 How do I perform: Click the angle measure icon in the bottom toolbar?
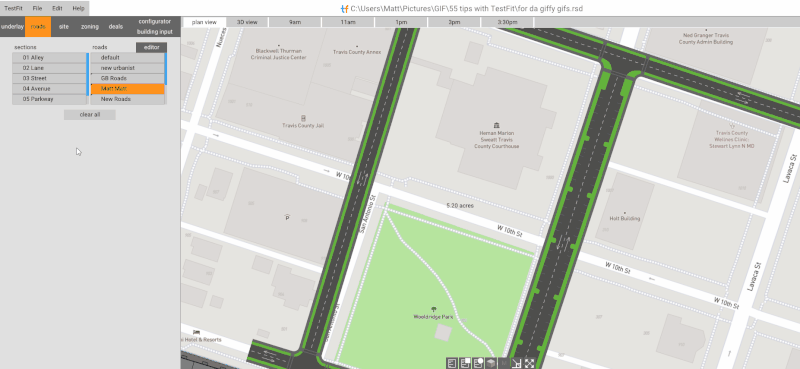click(517, 363)
